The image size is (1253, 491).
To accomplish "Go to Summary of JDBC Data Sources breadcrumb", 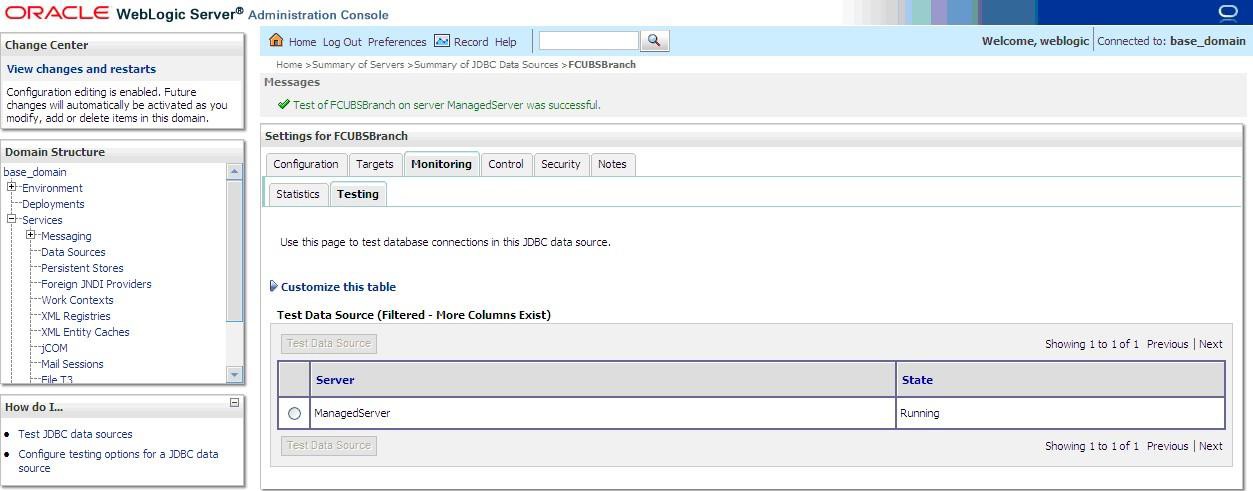I will [x=486, y=64].
